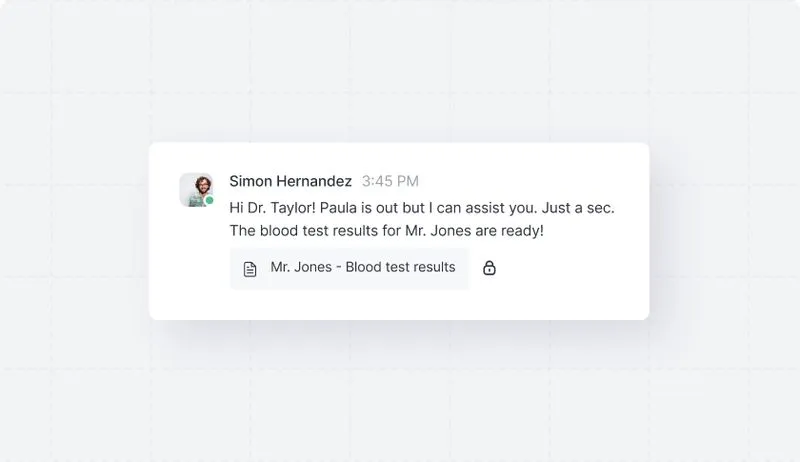Click the lock icon beside the attachment

coord(489,268)
